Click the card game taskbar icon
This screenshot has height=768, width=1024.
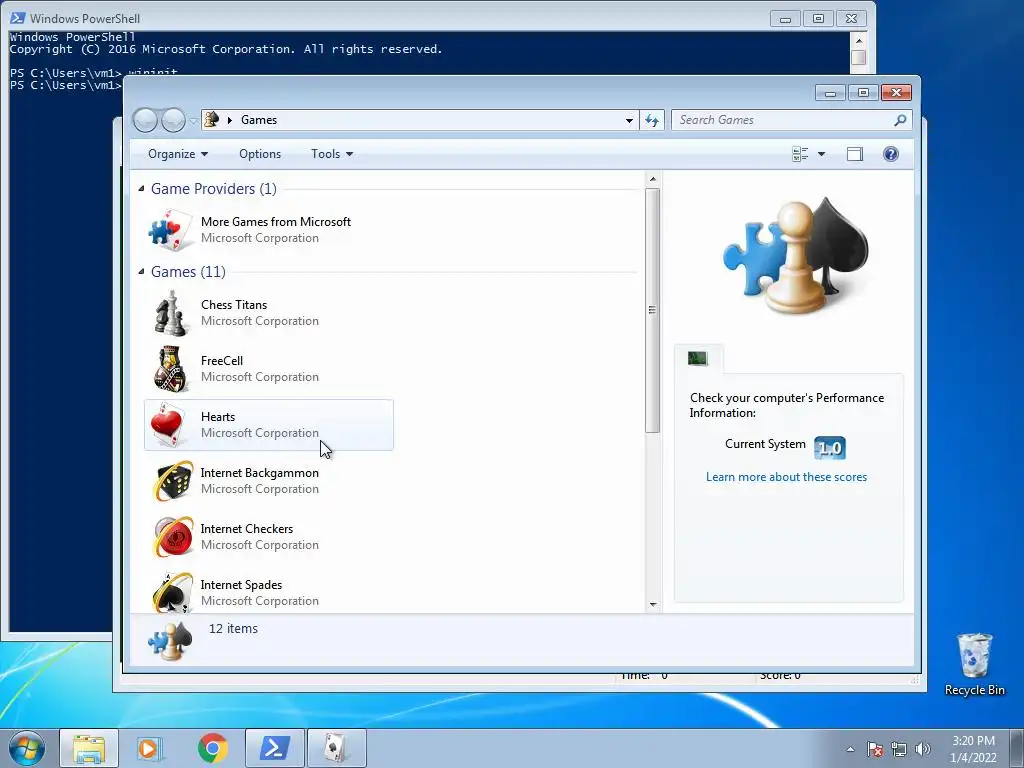tap(337, 748)
